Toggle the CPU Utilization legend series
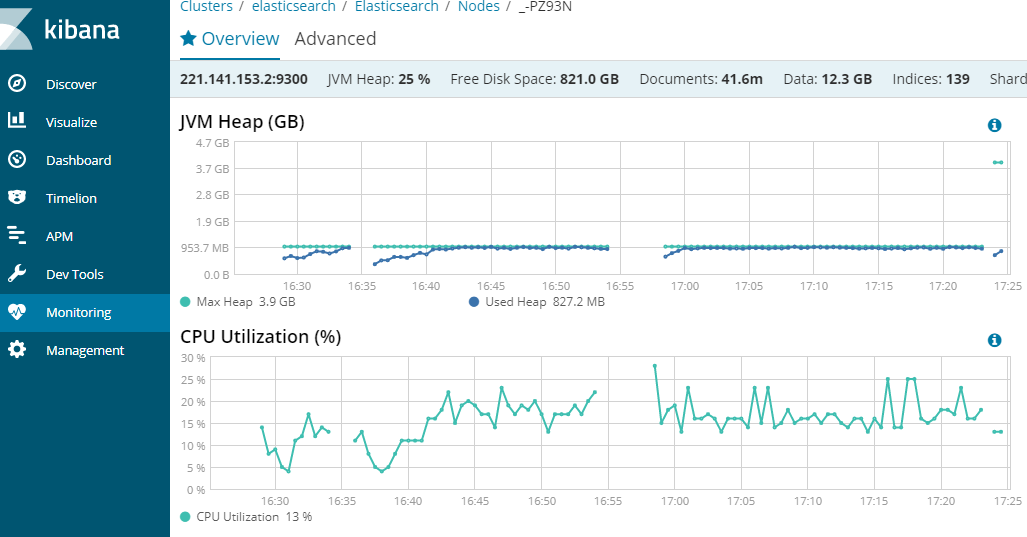This screenshot has width=1027, height=537. click(246, 517)
